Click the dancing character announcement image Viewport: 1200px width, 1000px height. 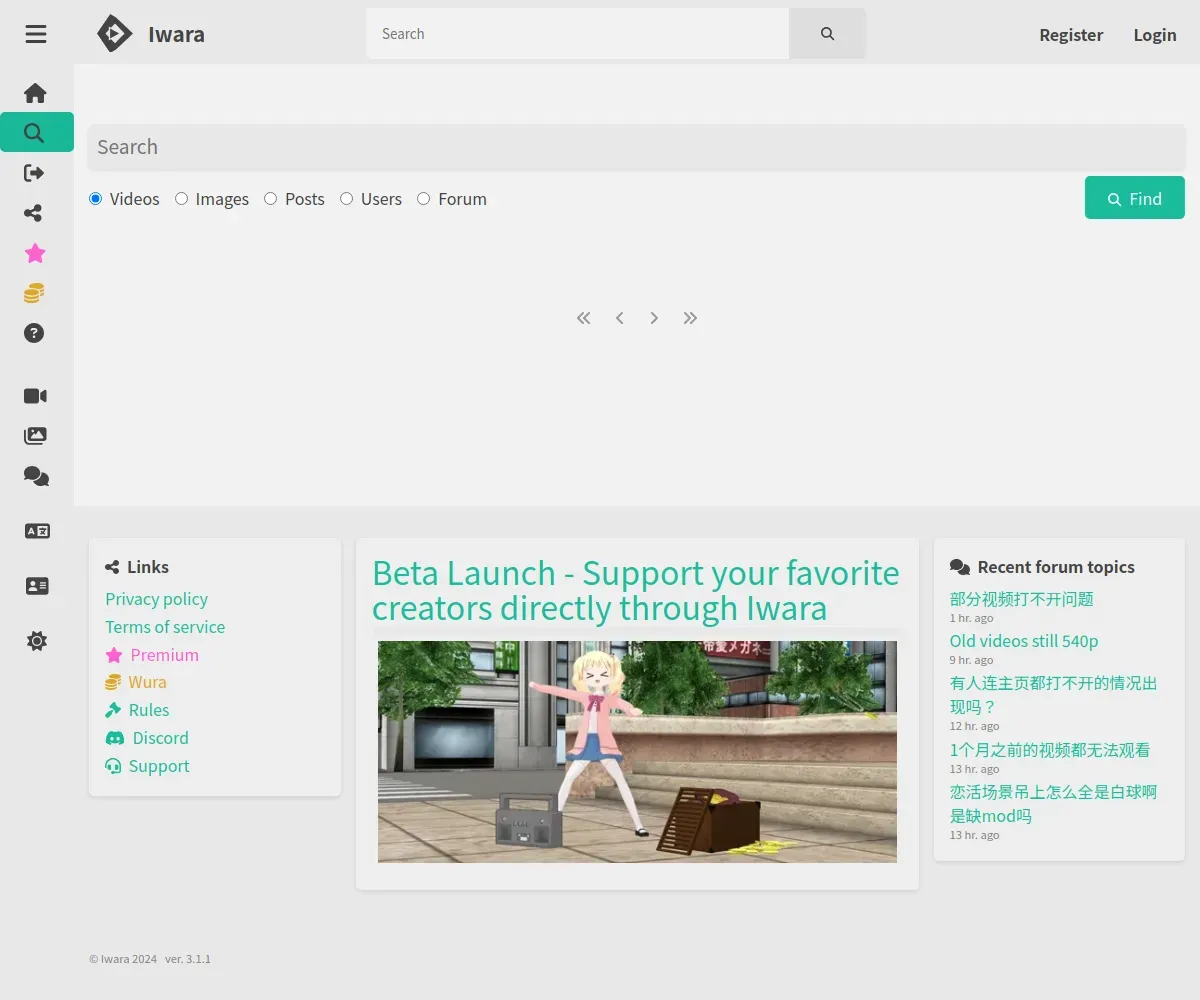click(x=637, y=752)
